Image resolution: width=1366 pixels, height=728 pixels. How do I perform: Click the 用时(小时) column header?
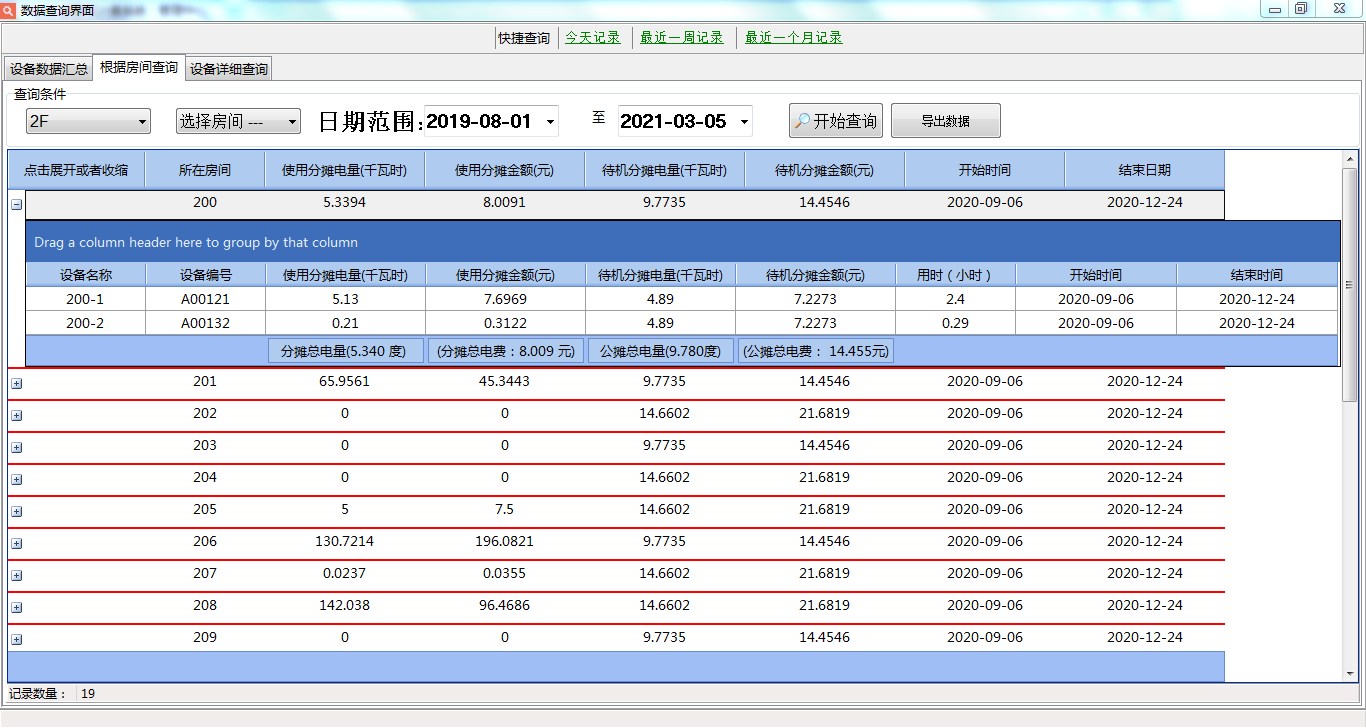click(955, 275)
